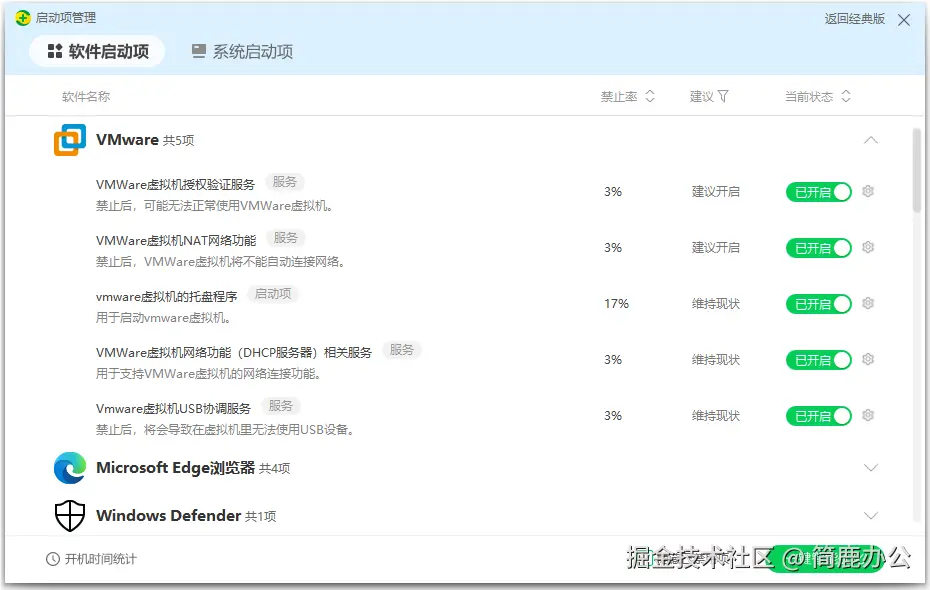
Task: Click the vertical scrollbar thumb
Action: point(916,171)
